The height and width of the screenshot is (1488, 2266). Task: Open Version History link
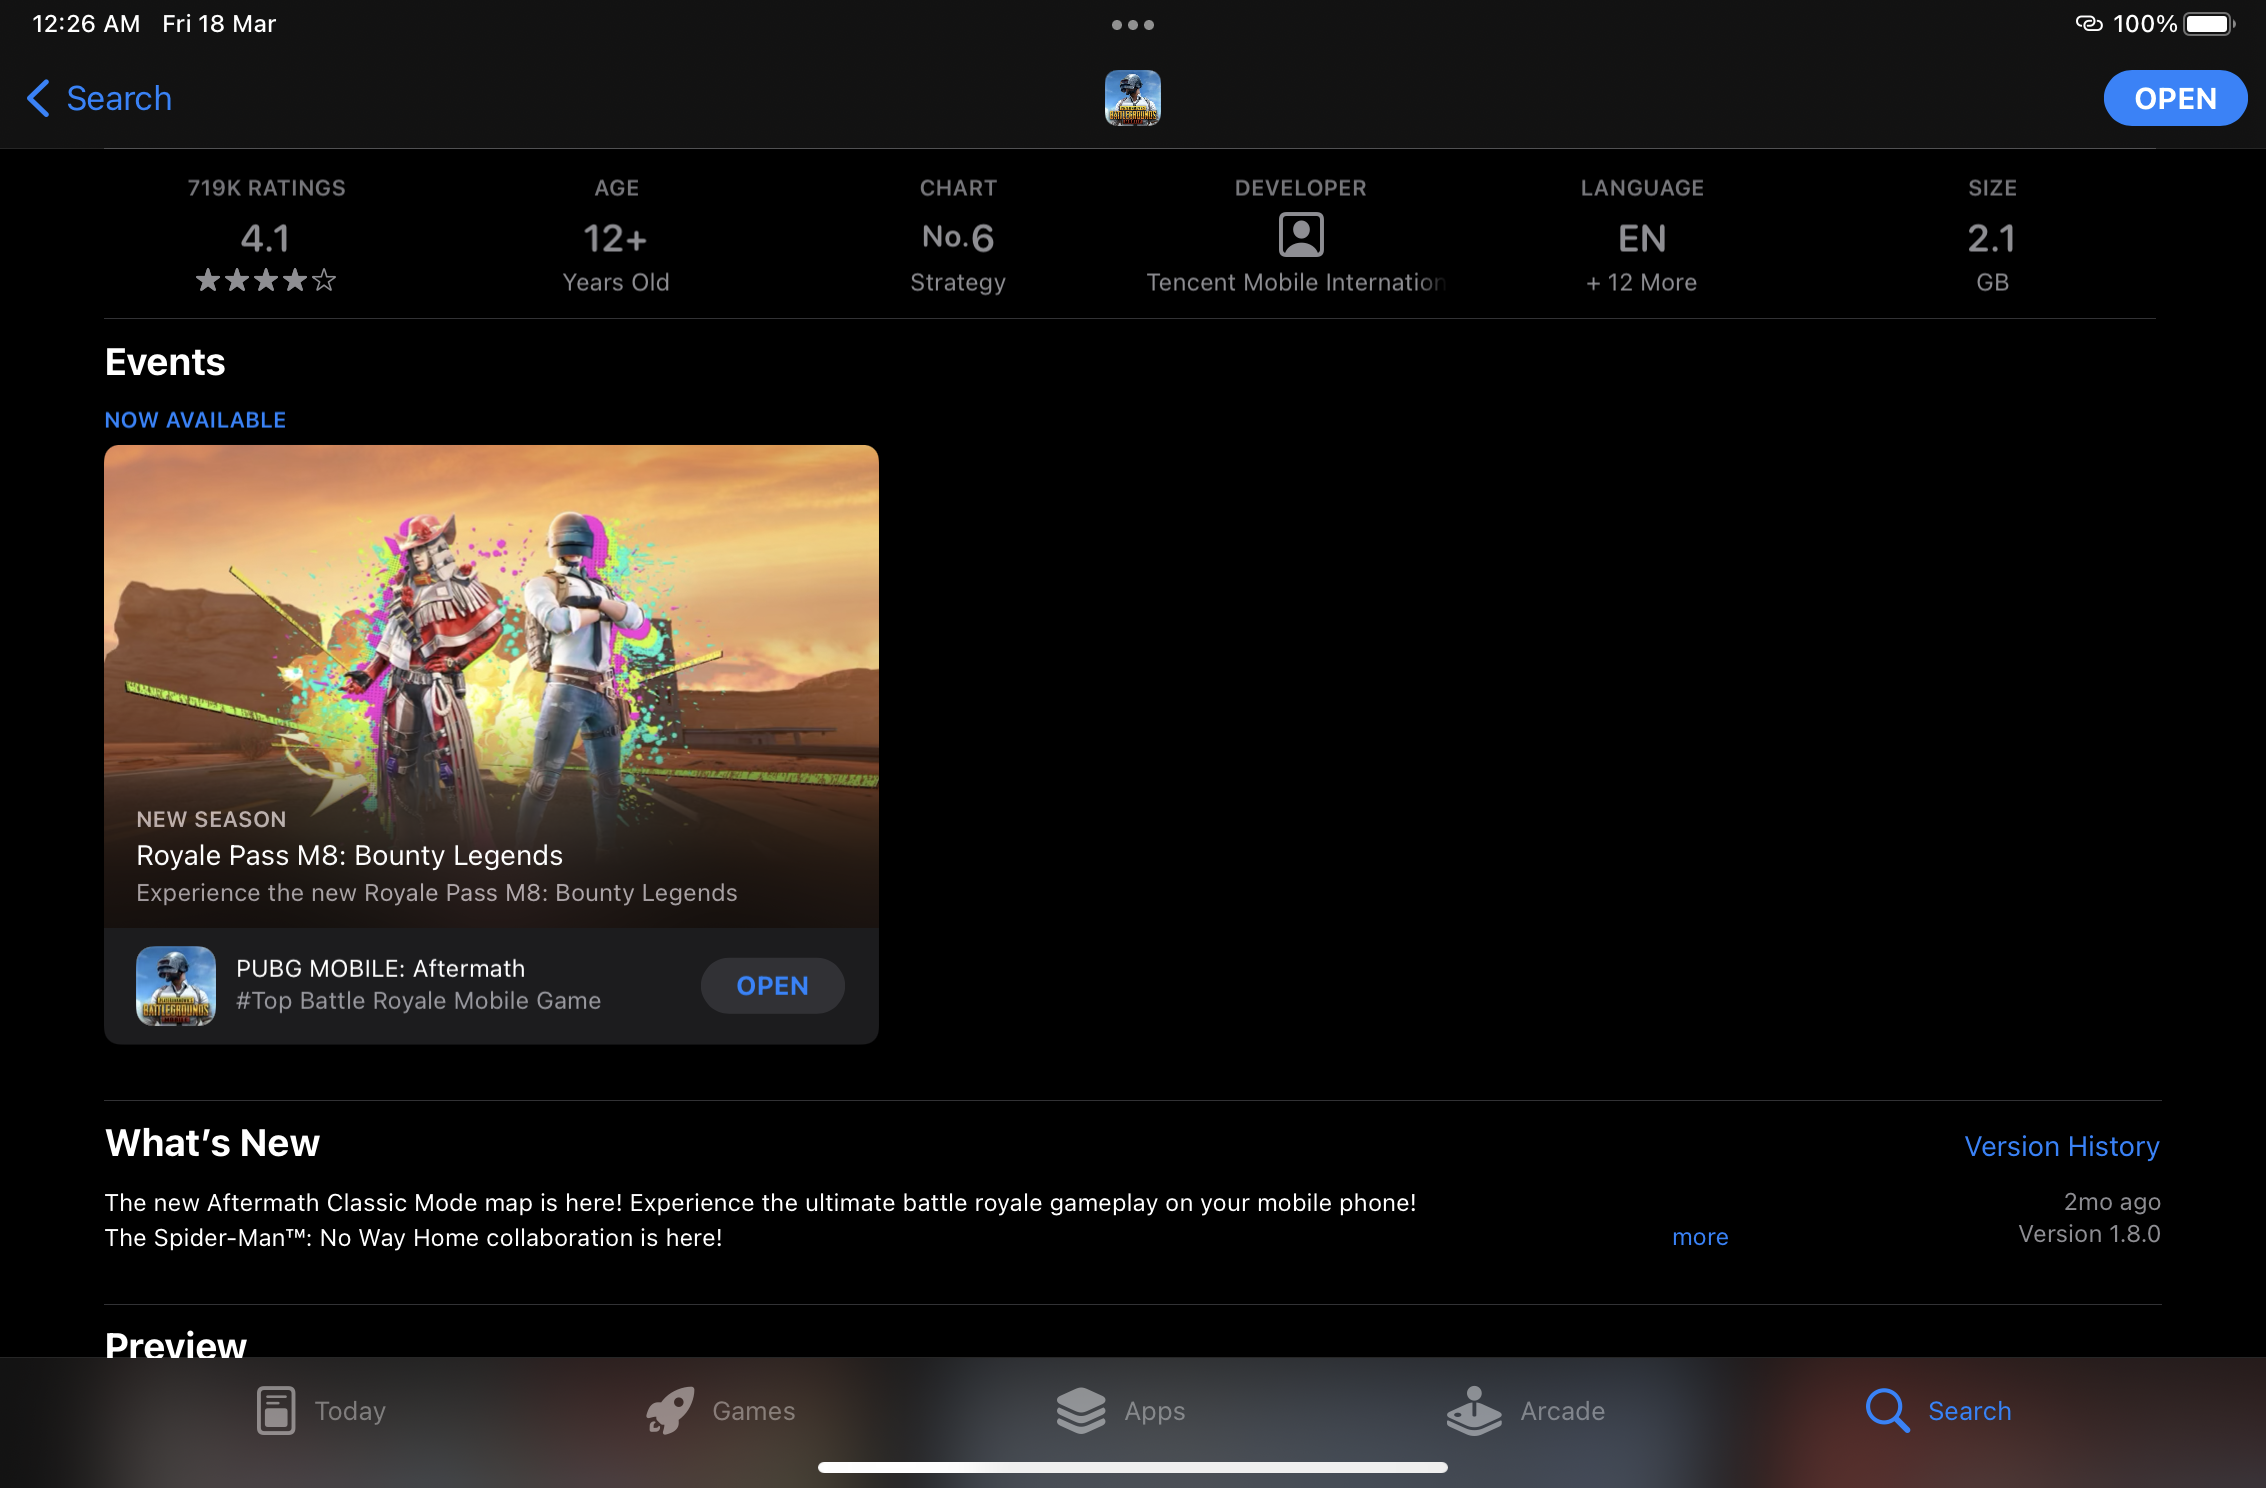click(2061, 1146)
